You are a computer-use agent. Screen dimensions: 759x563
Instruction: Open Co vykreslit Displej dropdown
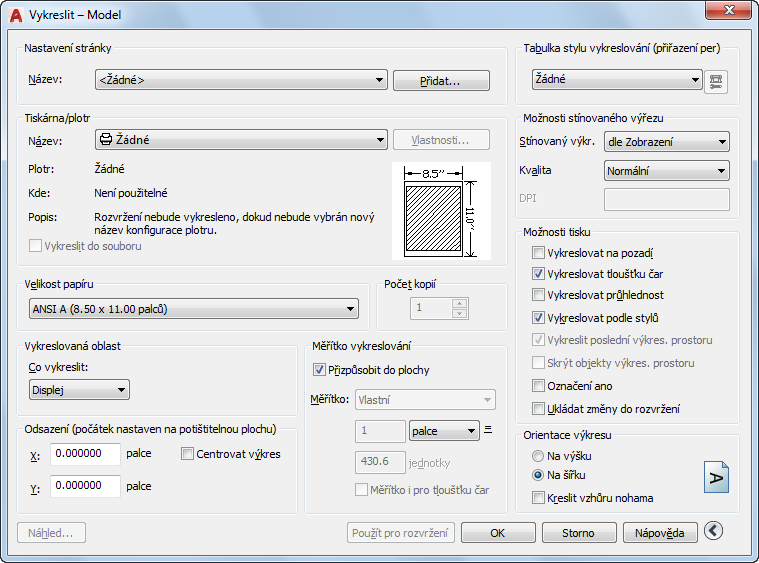tap(79, 390)
